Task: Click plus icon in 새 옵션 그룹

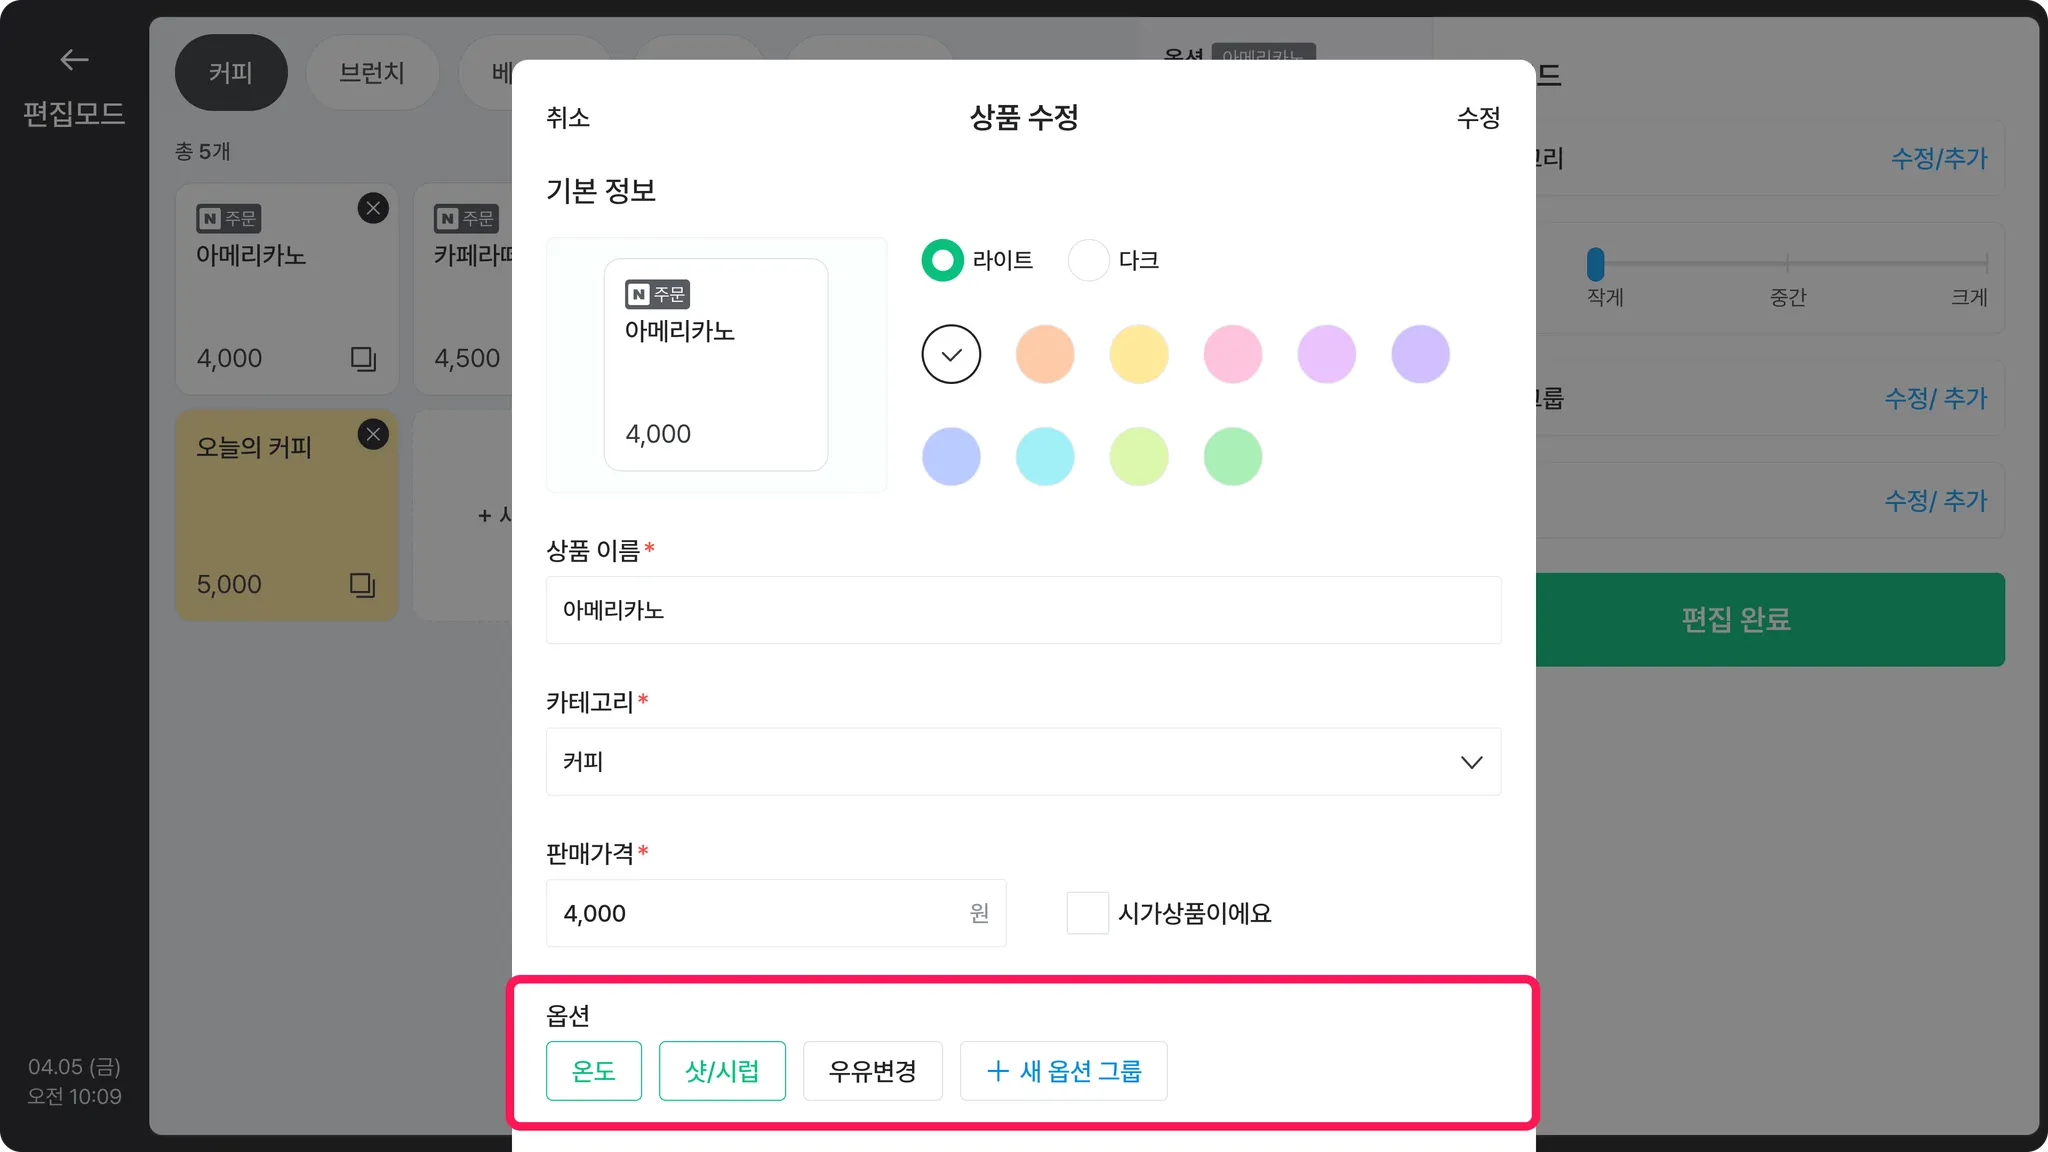Action: pyautogui.click(x=997, y=1071)
